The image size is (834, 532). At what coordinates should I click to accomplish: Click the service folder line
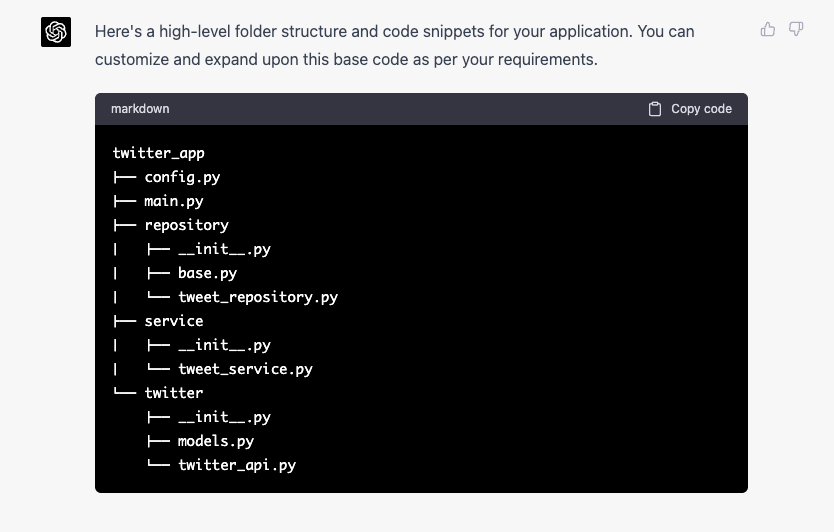(x=173, y=321)
